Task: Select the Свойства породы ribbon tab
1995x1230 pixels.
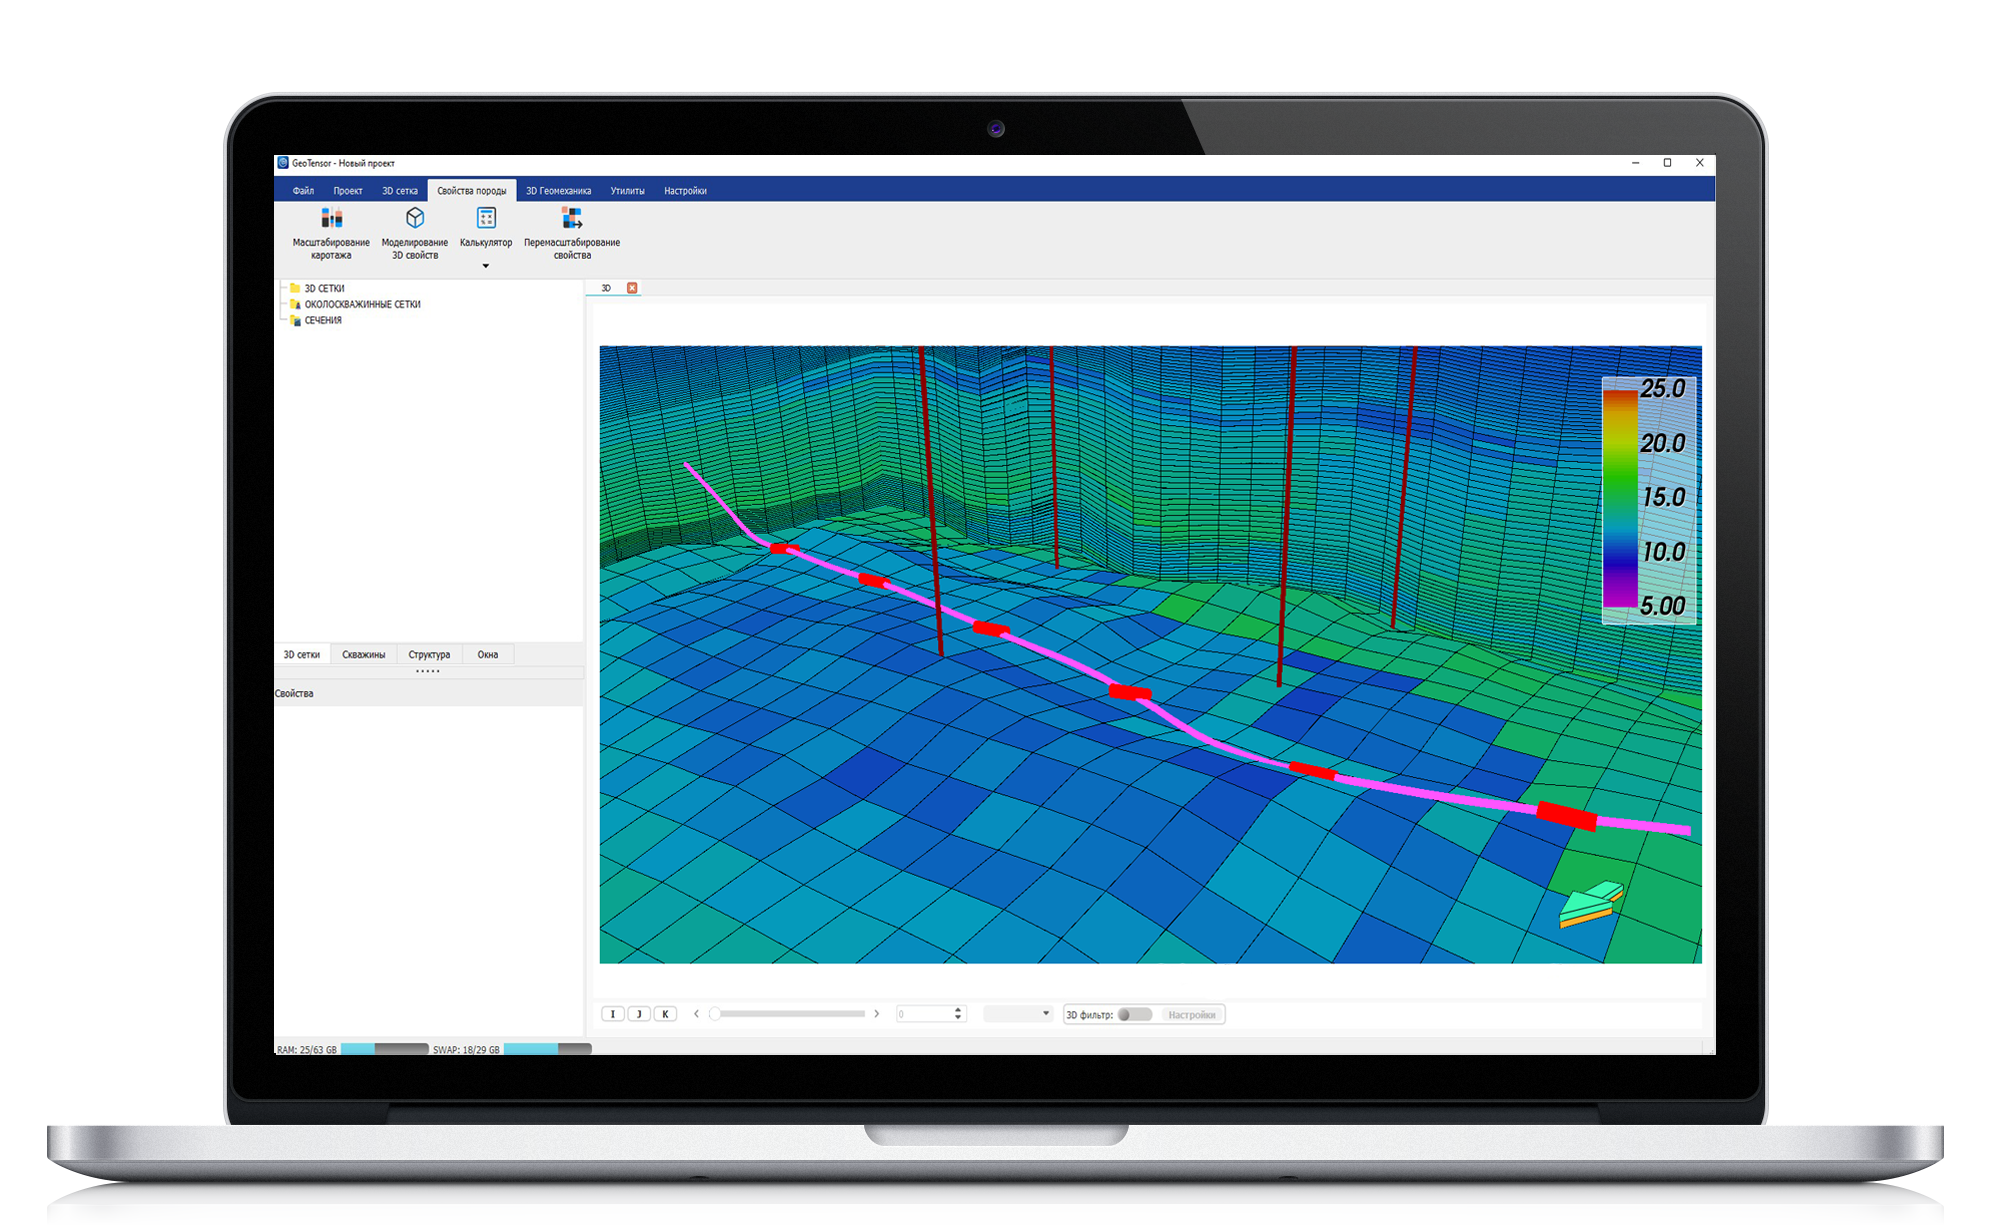Action: pyautogui.click(x=472, y=191)
